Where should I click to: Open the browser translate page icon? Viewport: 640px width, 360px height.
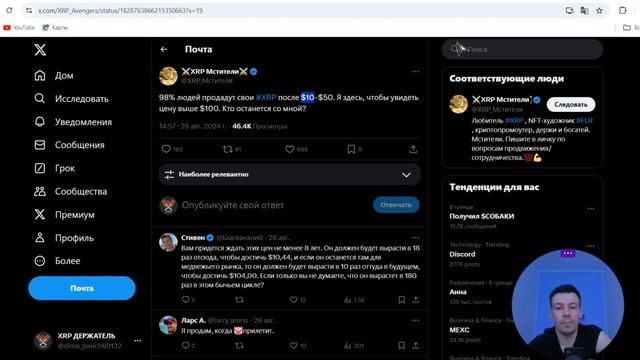click(584, 11)
